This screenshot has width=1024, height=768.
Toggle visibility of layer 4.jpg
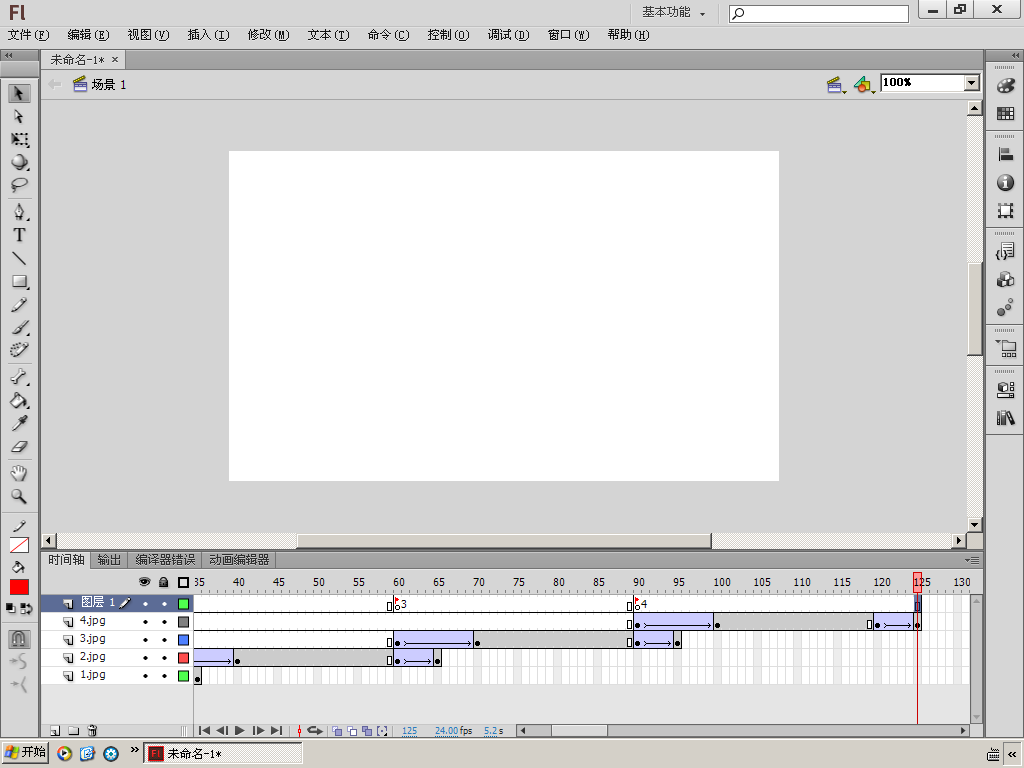(145, 622)
